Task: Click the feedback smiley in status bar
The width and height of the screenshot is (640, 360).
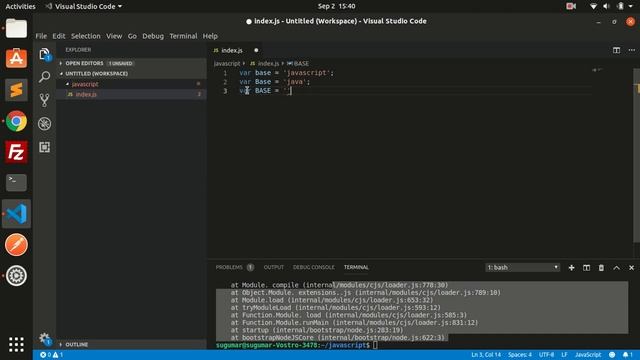Action: pos(612,355)
